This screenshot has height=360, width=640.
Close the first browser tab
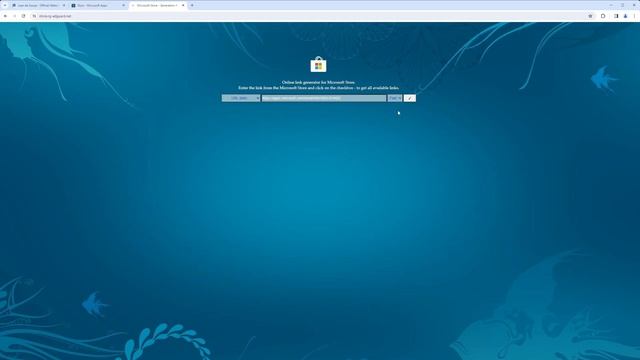pos(64,5)
